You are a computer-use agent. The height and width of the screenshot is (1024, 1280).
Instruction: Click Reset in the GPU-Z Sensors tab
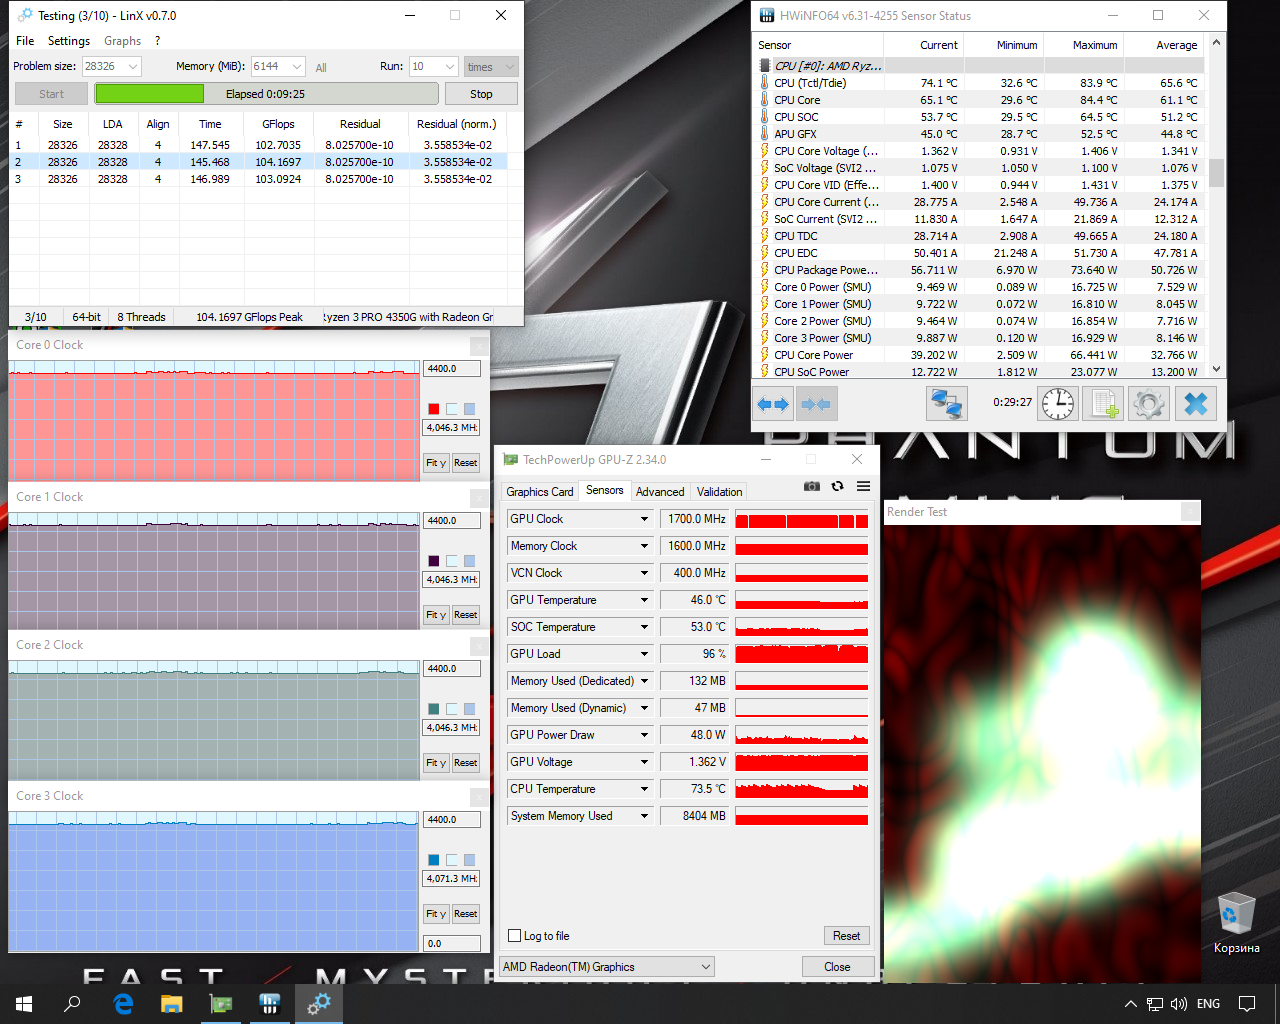[x=846, y=936]
